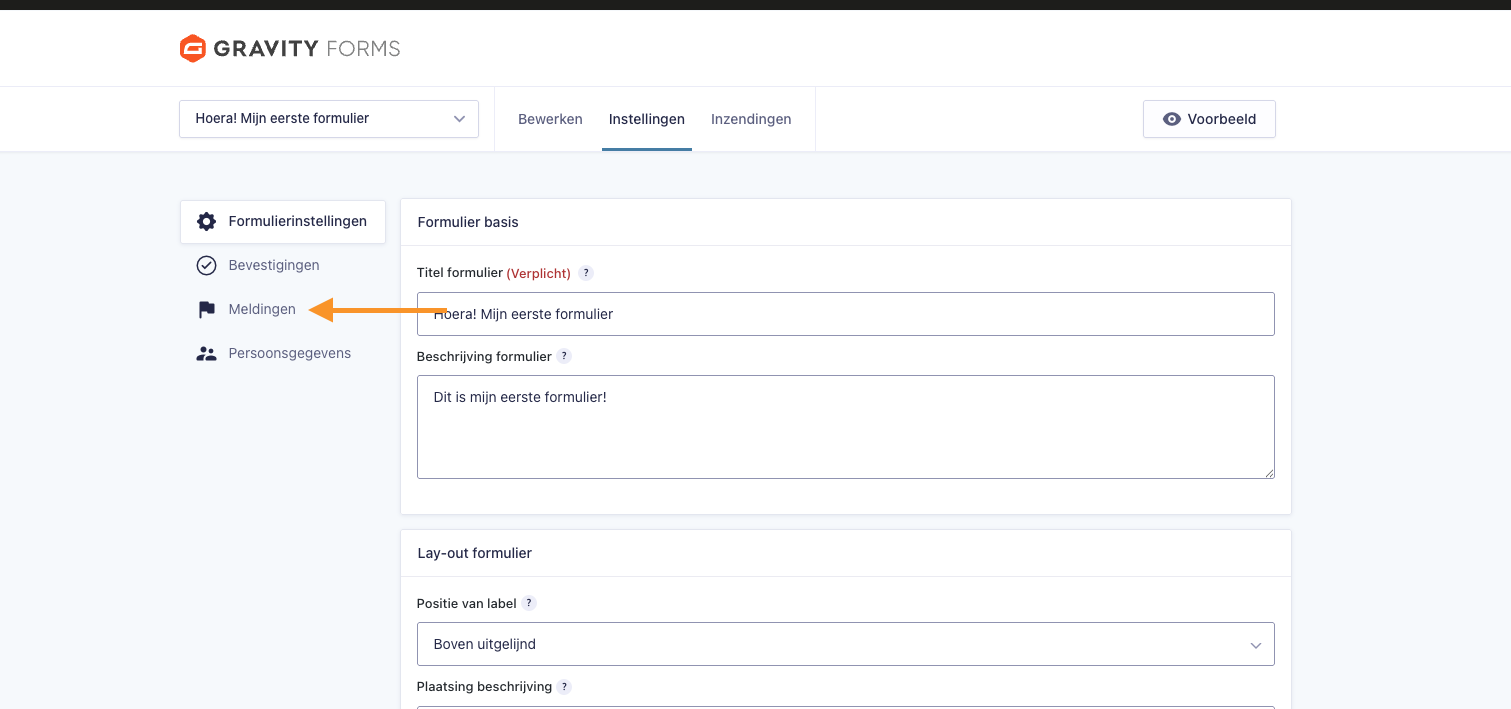Click the Meldingen flag icon

point(206,310)
